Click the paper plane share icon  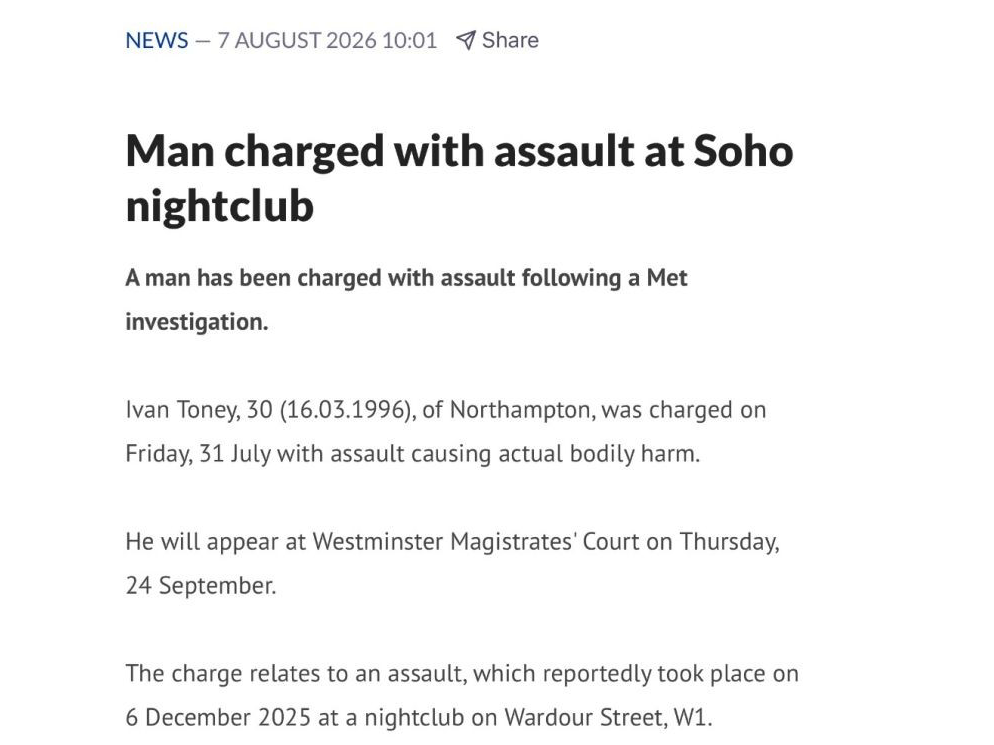click(x=465, y=41)
